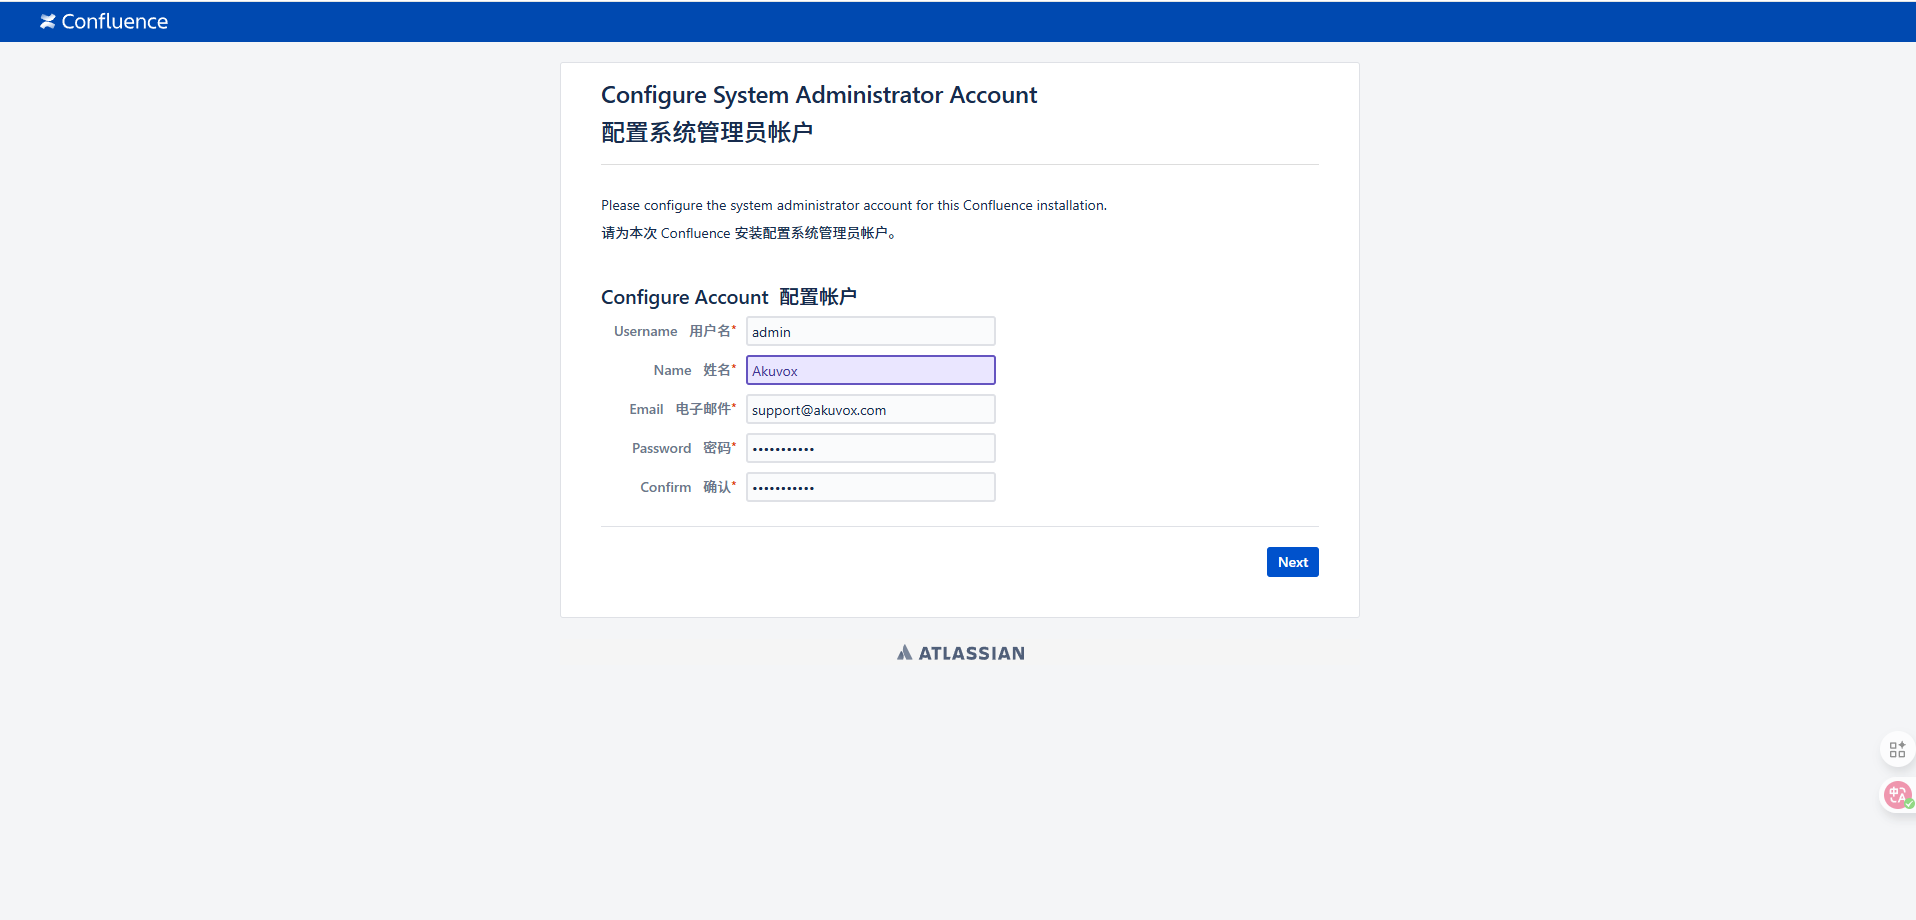Focus the Username field containing admin
This screenshot has height=920, width=1916.
[x=870, y=332]
